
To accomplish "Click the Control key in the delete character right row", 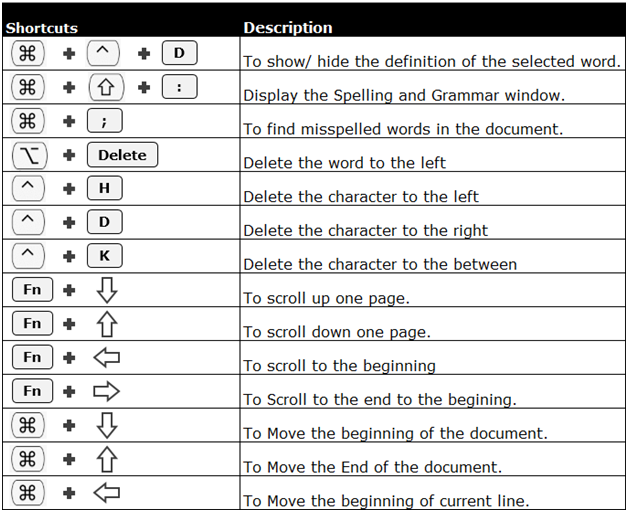I will click(28, 222).
